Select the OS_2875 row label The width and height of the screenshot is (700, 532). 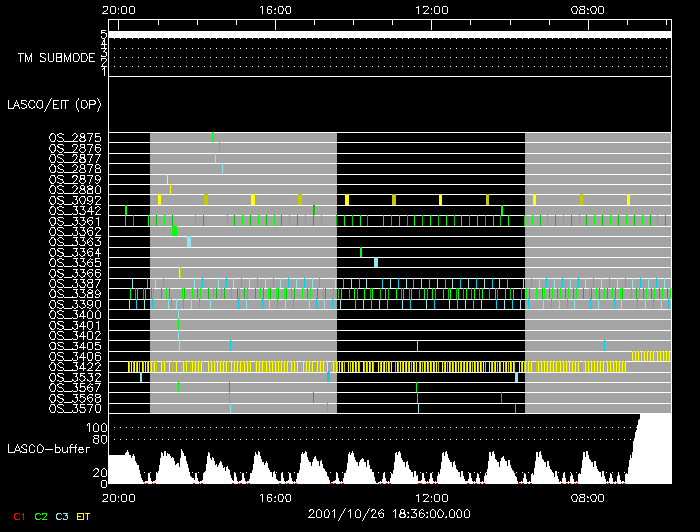tap(75, 137)
